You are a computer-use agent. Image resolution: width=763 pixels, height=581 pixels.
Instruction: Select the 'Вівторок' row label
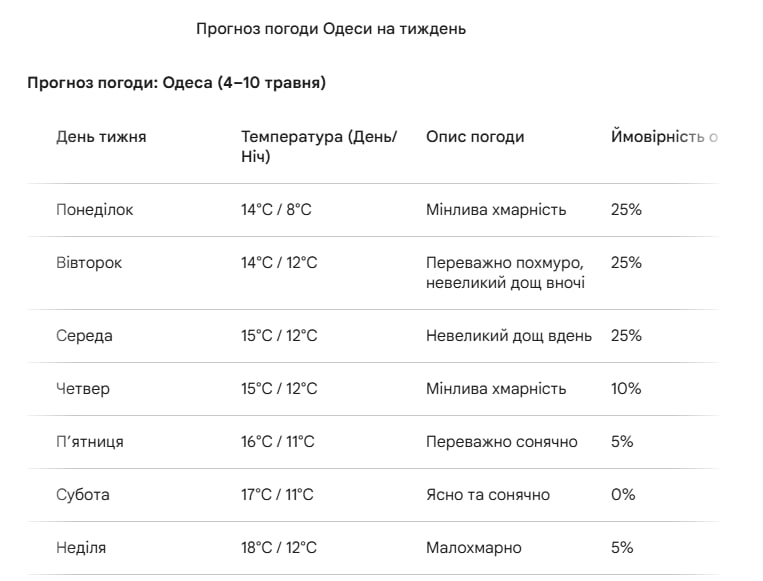click(x=89, y=263)
